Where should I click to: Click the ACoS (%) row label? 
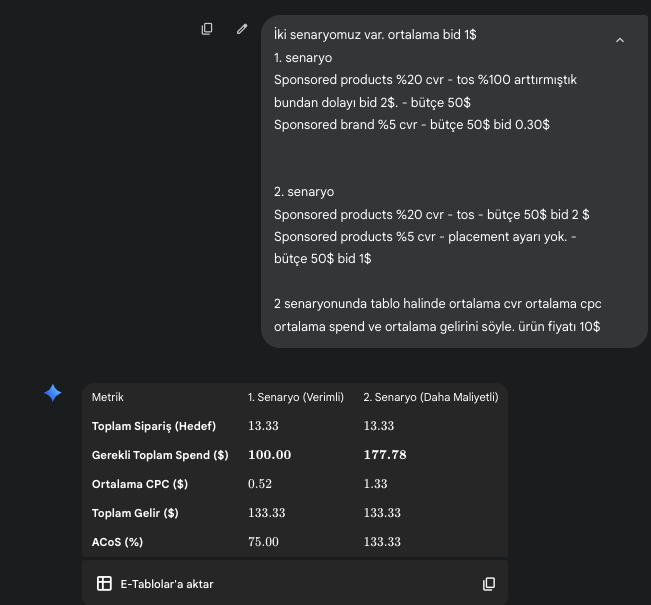coord(117,542)
